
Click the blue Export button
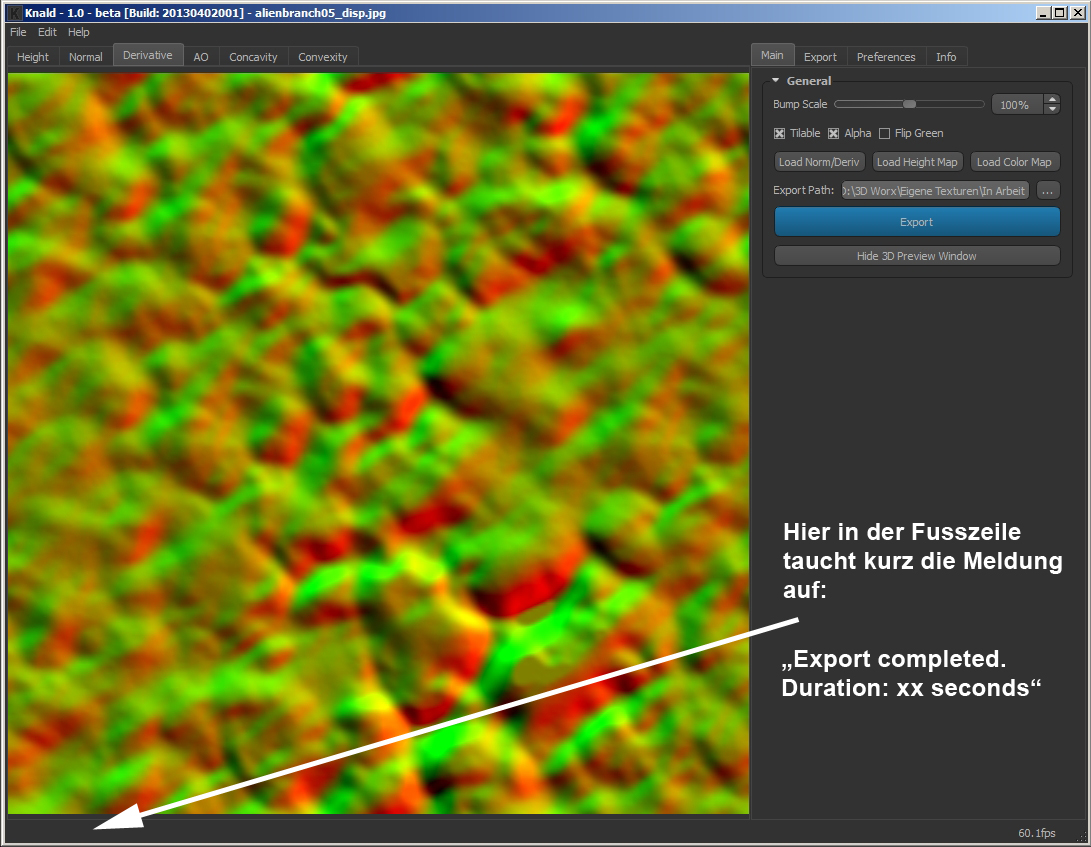pyautogui.click(x=917, y=222)
